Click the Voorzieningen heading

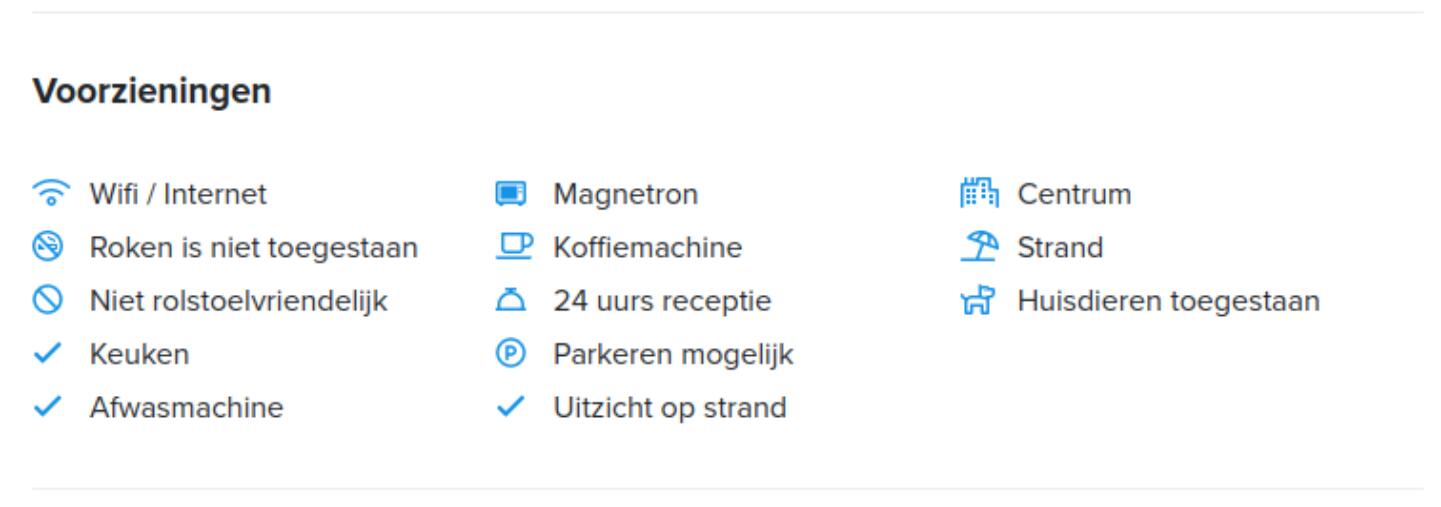[151, 92]
